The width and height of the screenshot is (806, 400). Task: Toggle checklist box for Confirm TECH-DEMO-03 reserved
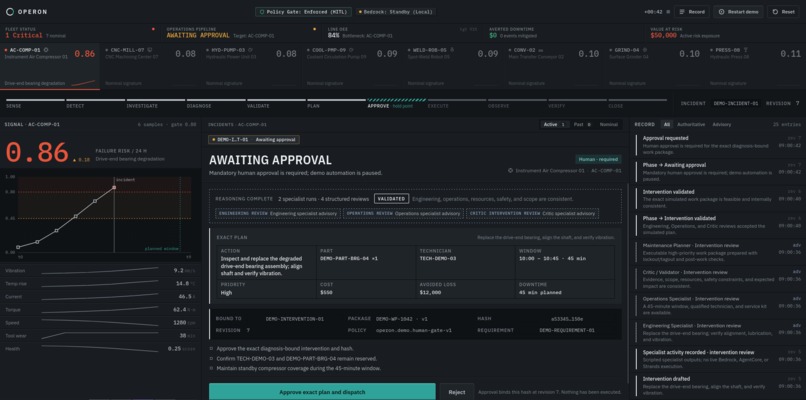tap(211, 358)
